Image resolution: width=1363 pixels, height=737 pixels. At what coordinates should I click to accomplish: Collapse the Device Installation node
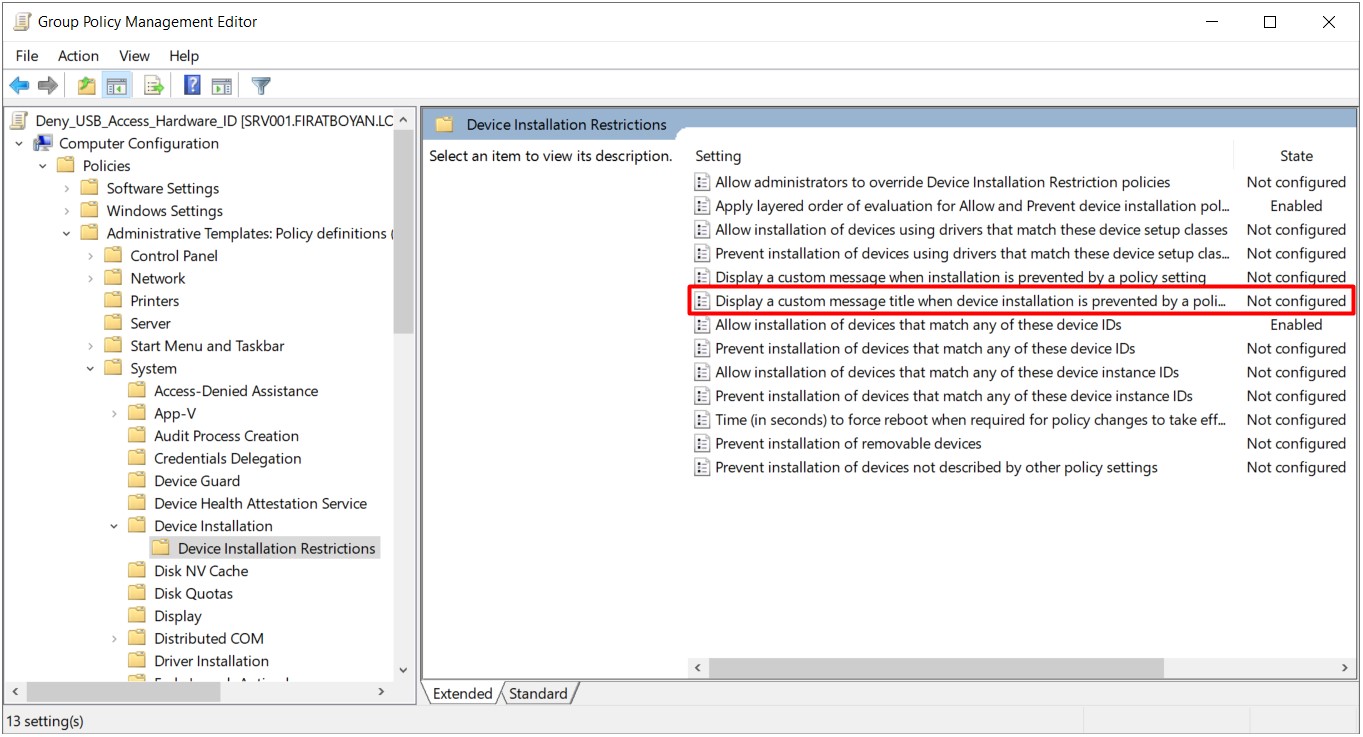point(114,526)
